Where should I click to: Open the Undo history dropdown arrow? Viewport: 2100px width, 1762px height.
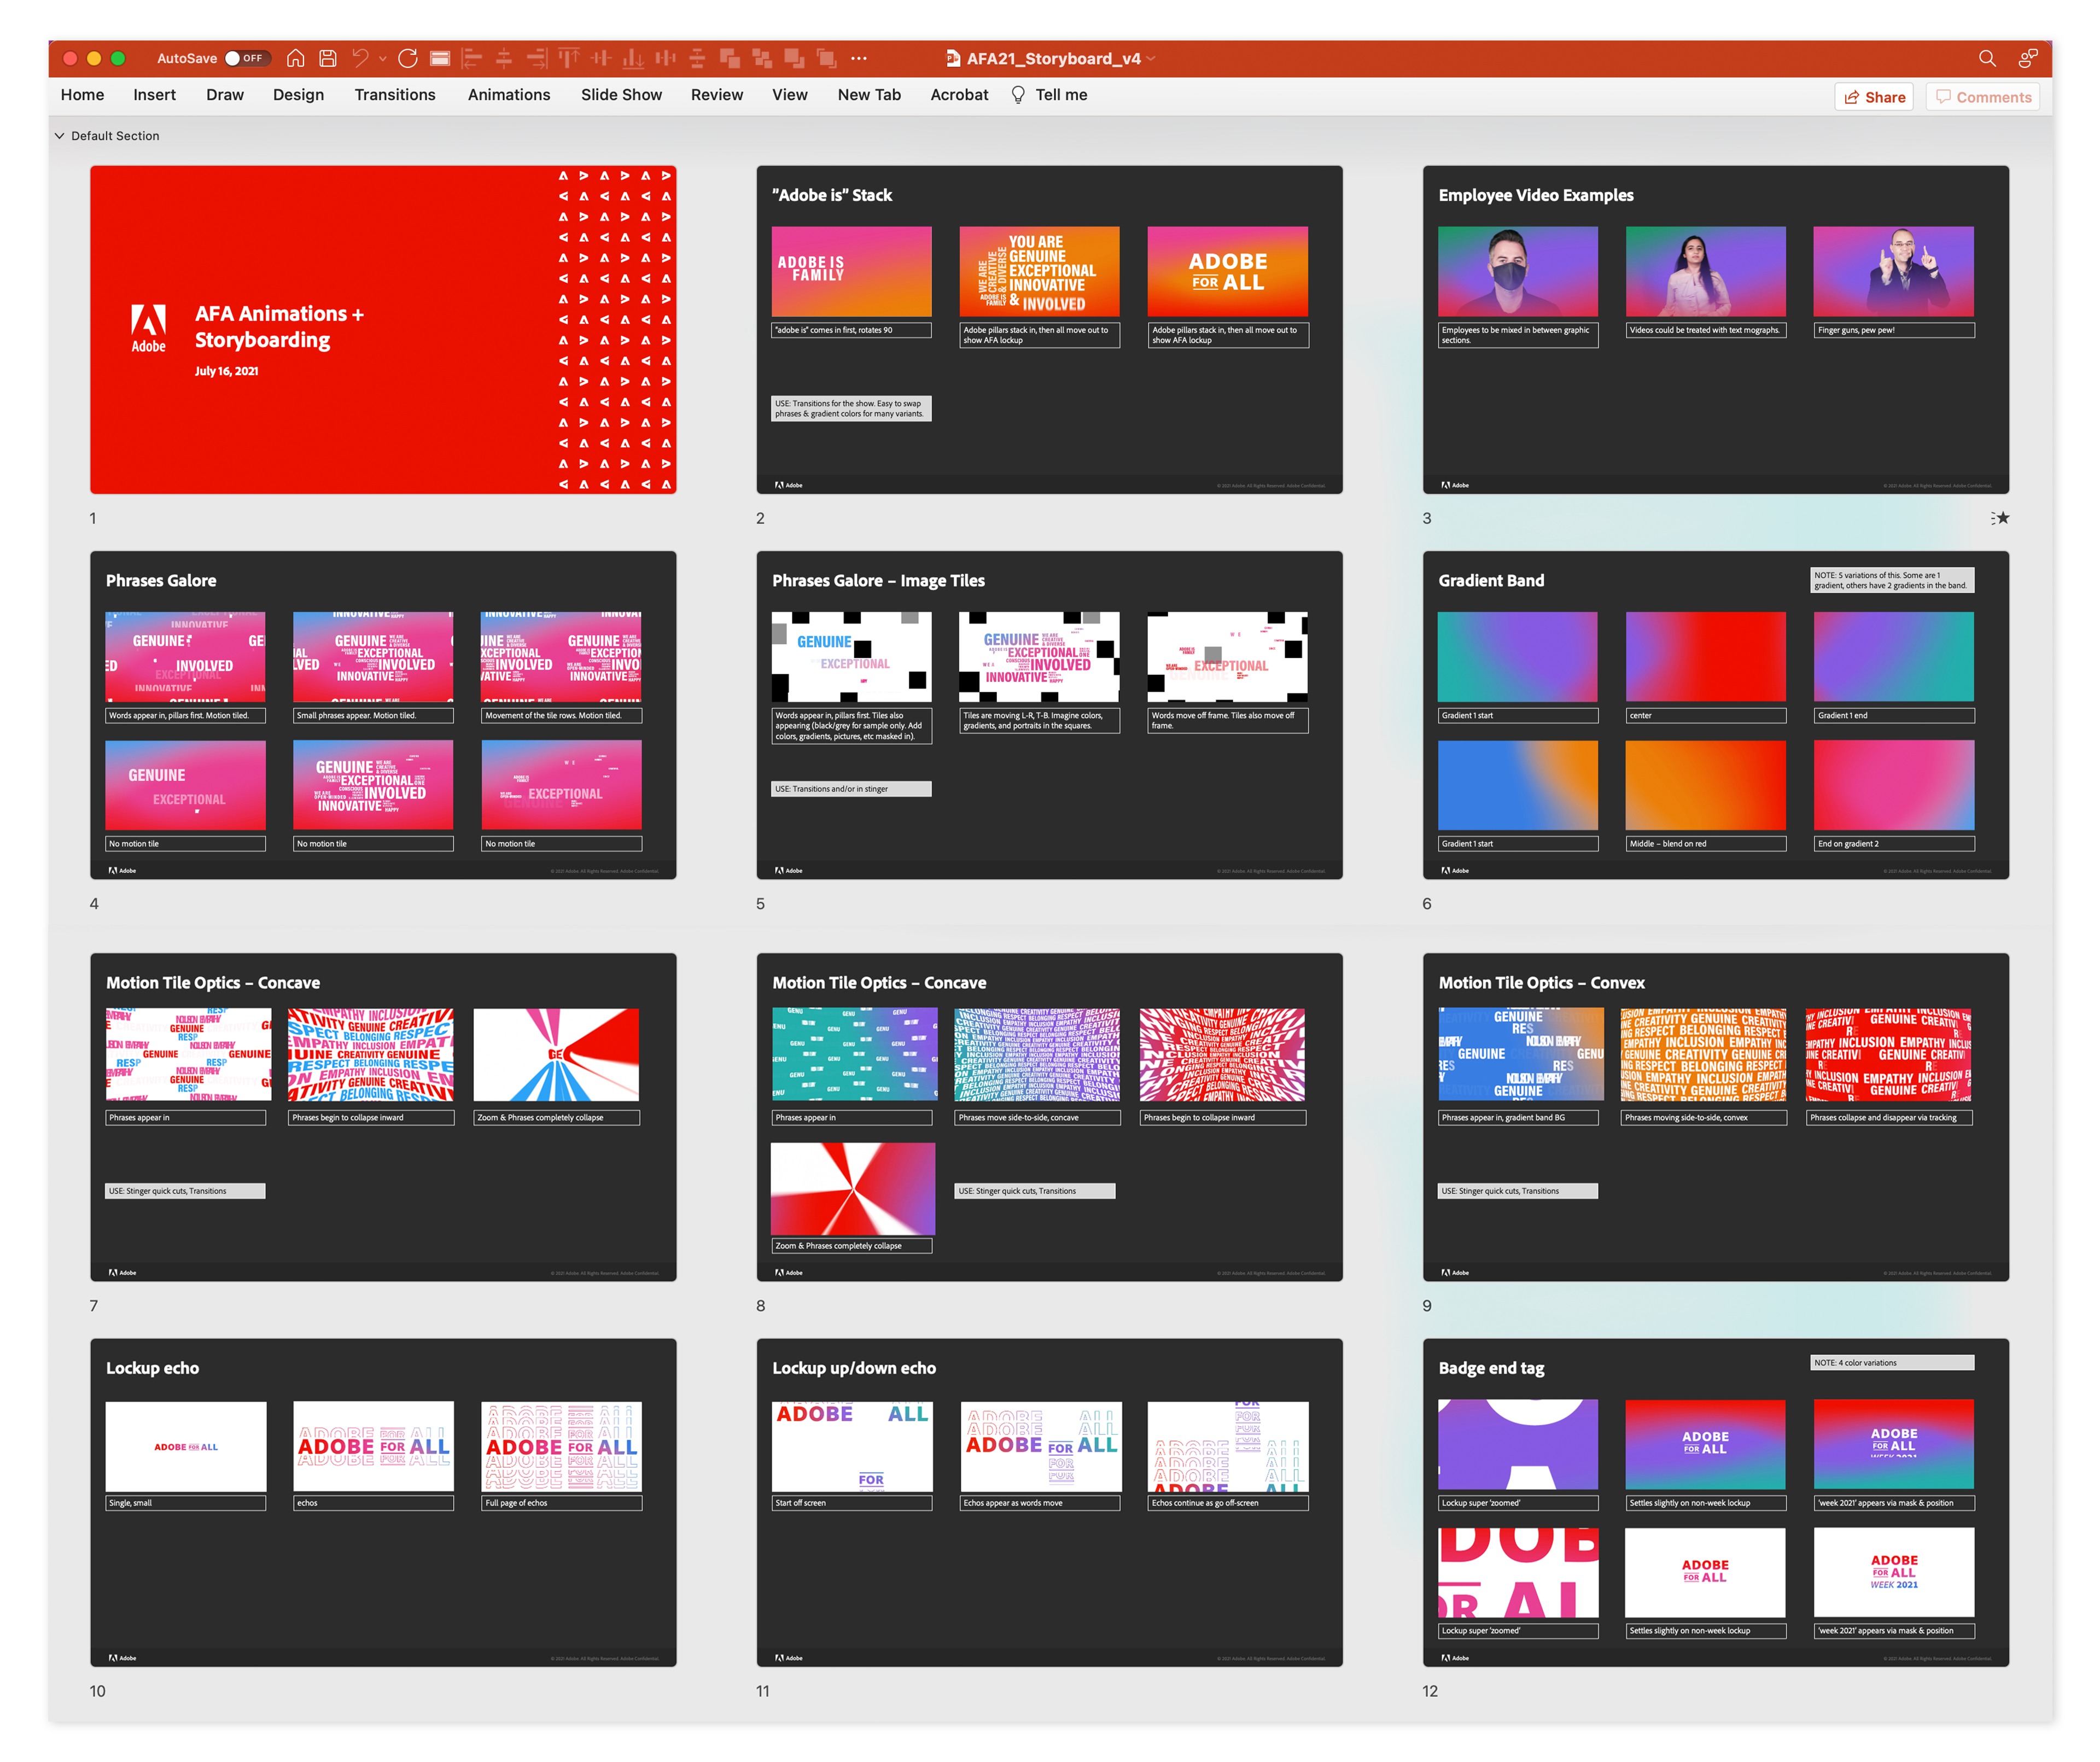(383, 59)
